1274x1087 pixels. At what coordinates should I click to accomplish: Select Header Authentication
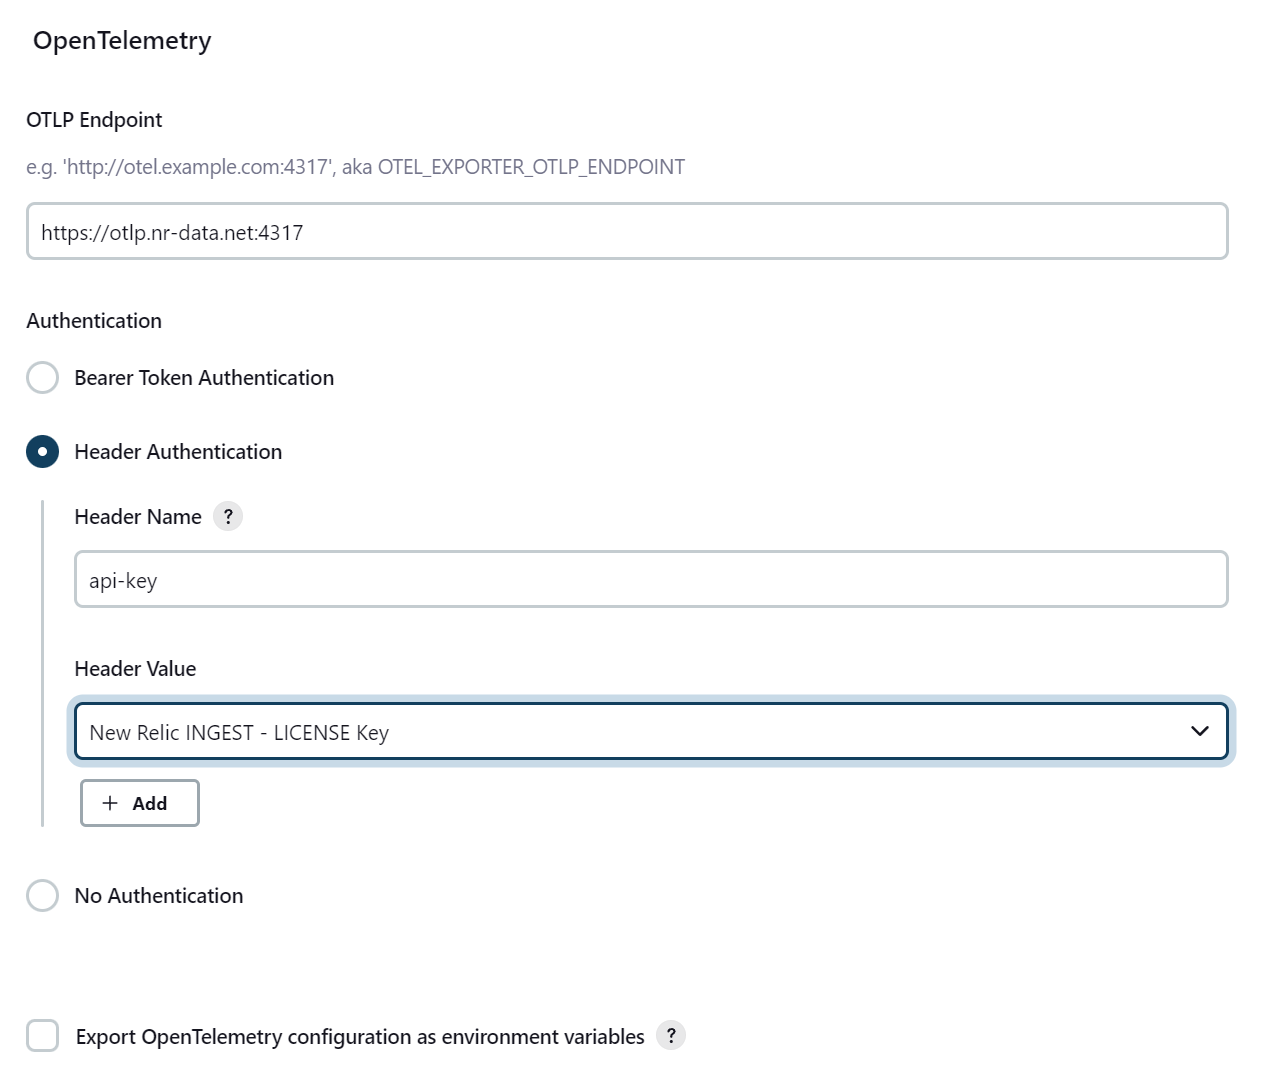coord(42,451)
